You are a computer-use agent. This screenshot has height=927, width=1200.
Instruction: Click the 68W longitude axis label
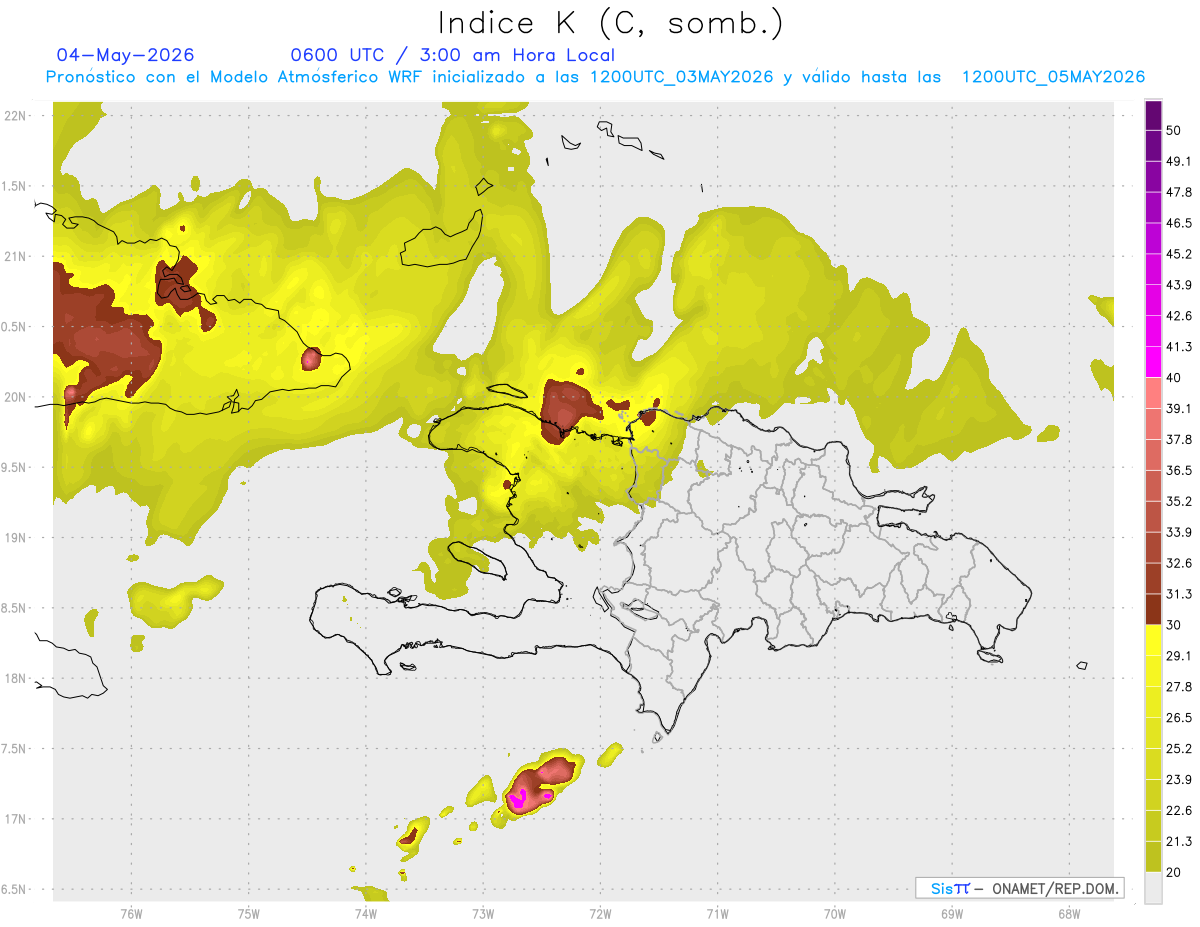[1069, 913]
